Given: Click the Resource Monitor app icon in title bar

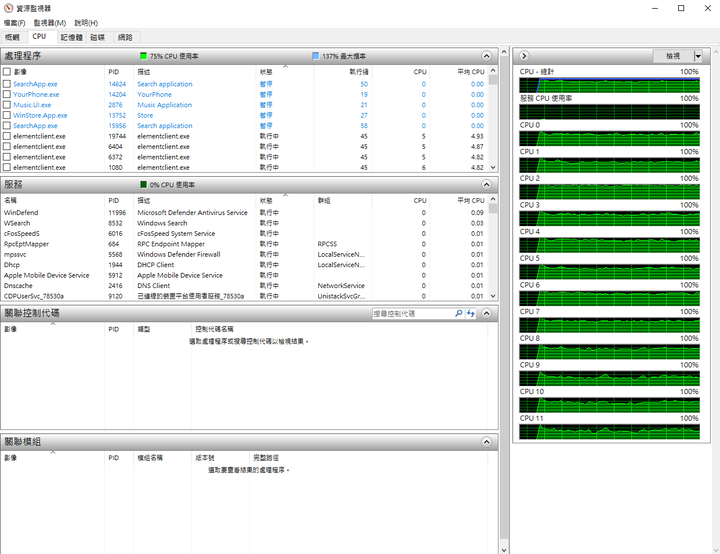Looking at the screenshot, I should coord(8,8).
